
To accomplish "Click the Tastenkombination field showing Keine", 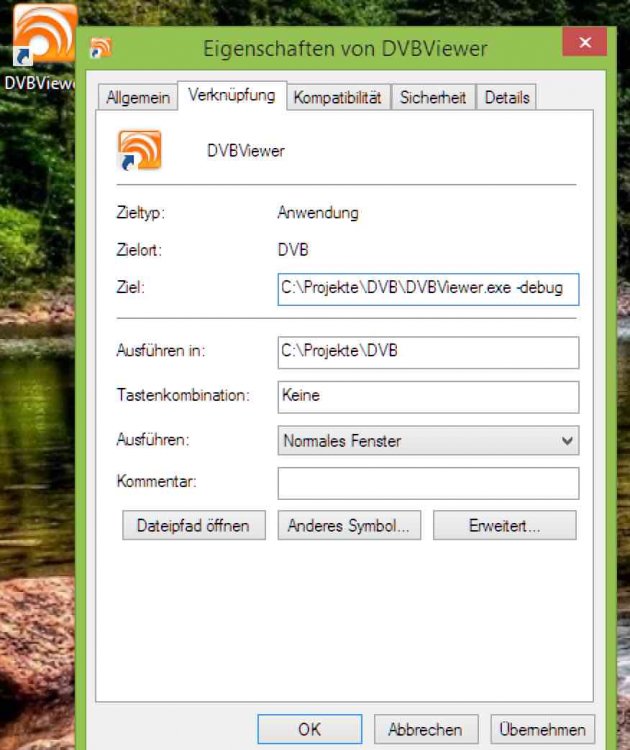I will [x=428, y=397].
